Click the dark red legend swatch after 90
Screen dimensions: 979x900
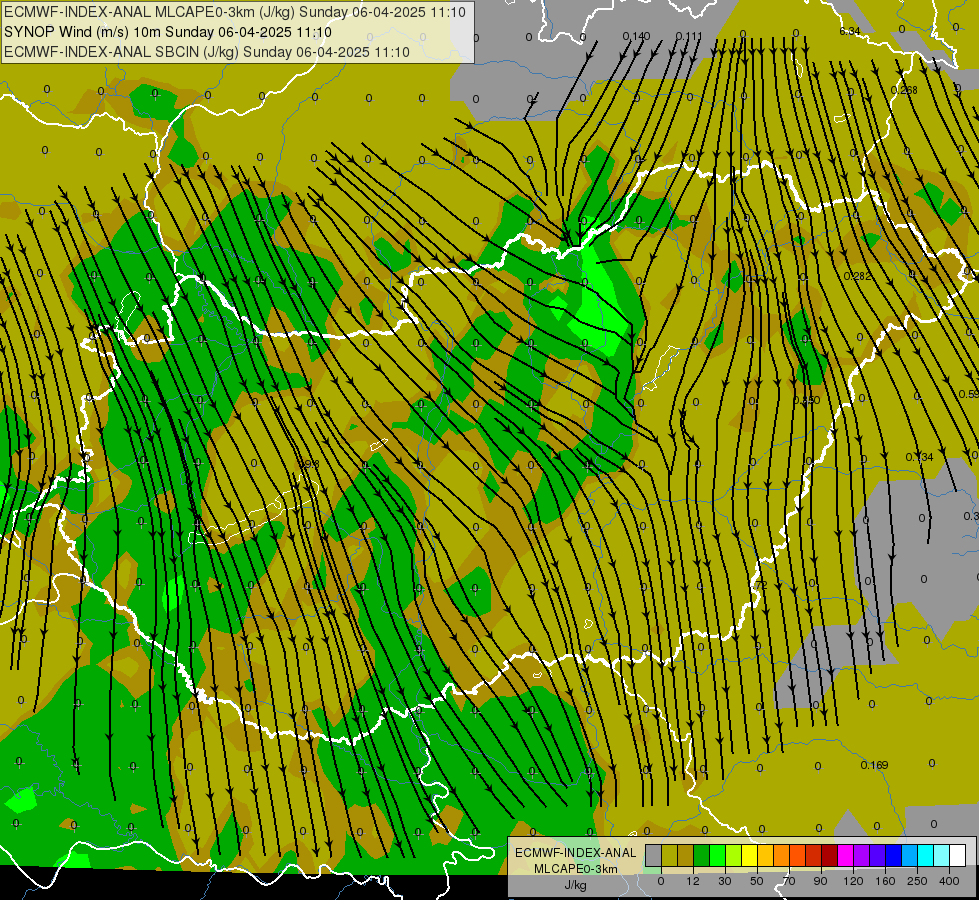[830, 855]
